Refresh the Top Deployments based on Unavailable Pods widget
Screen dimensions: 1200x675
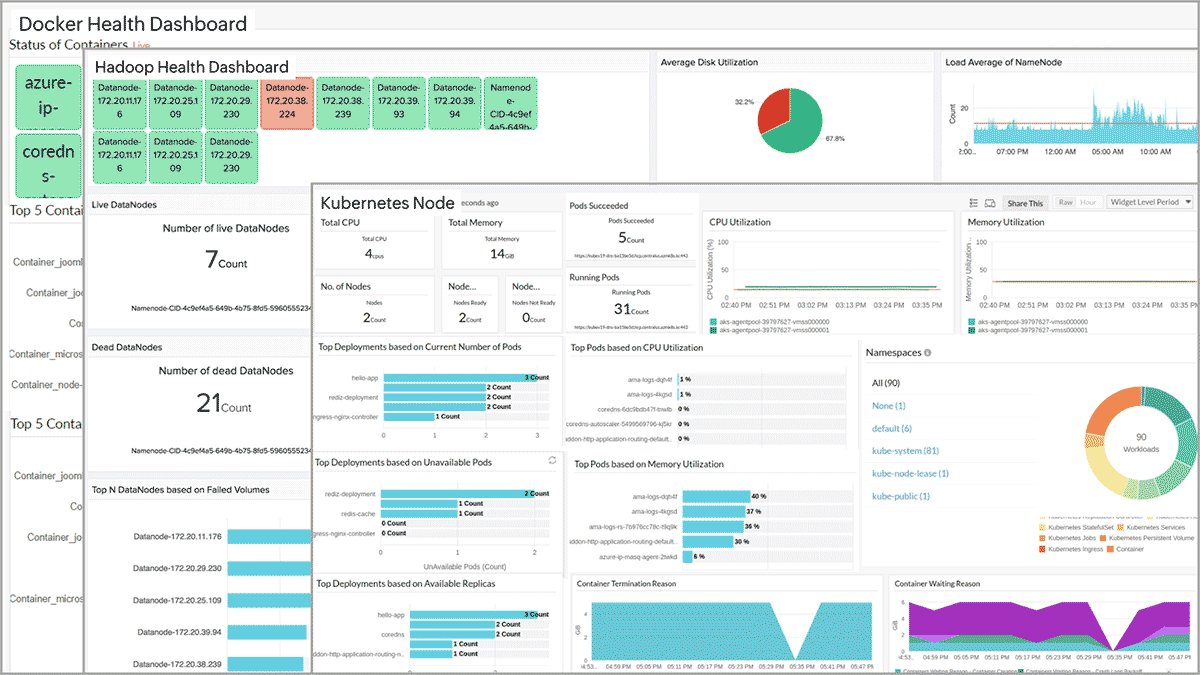(x=552, y=460)
